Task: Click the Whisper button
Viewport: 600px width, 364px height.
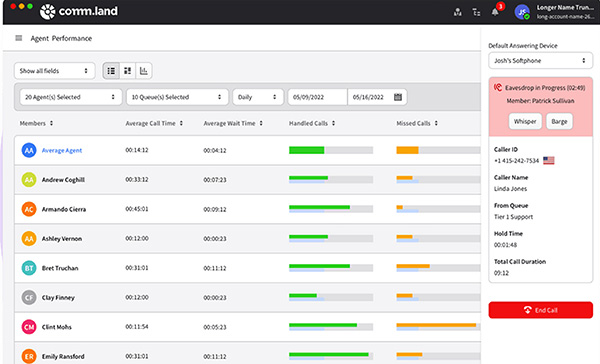Action: coord(525,121)
